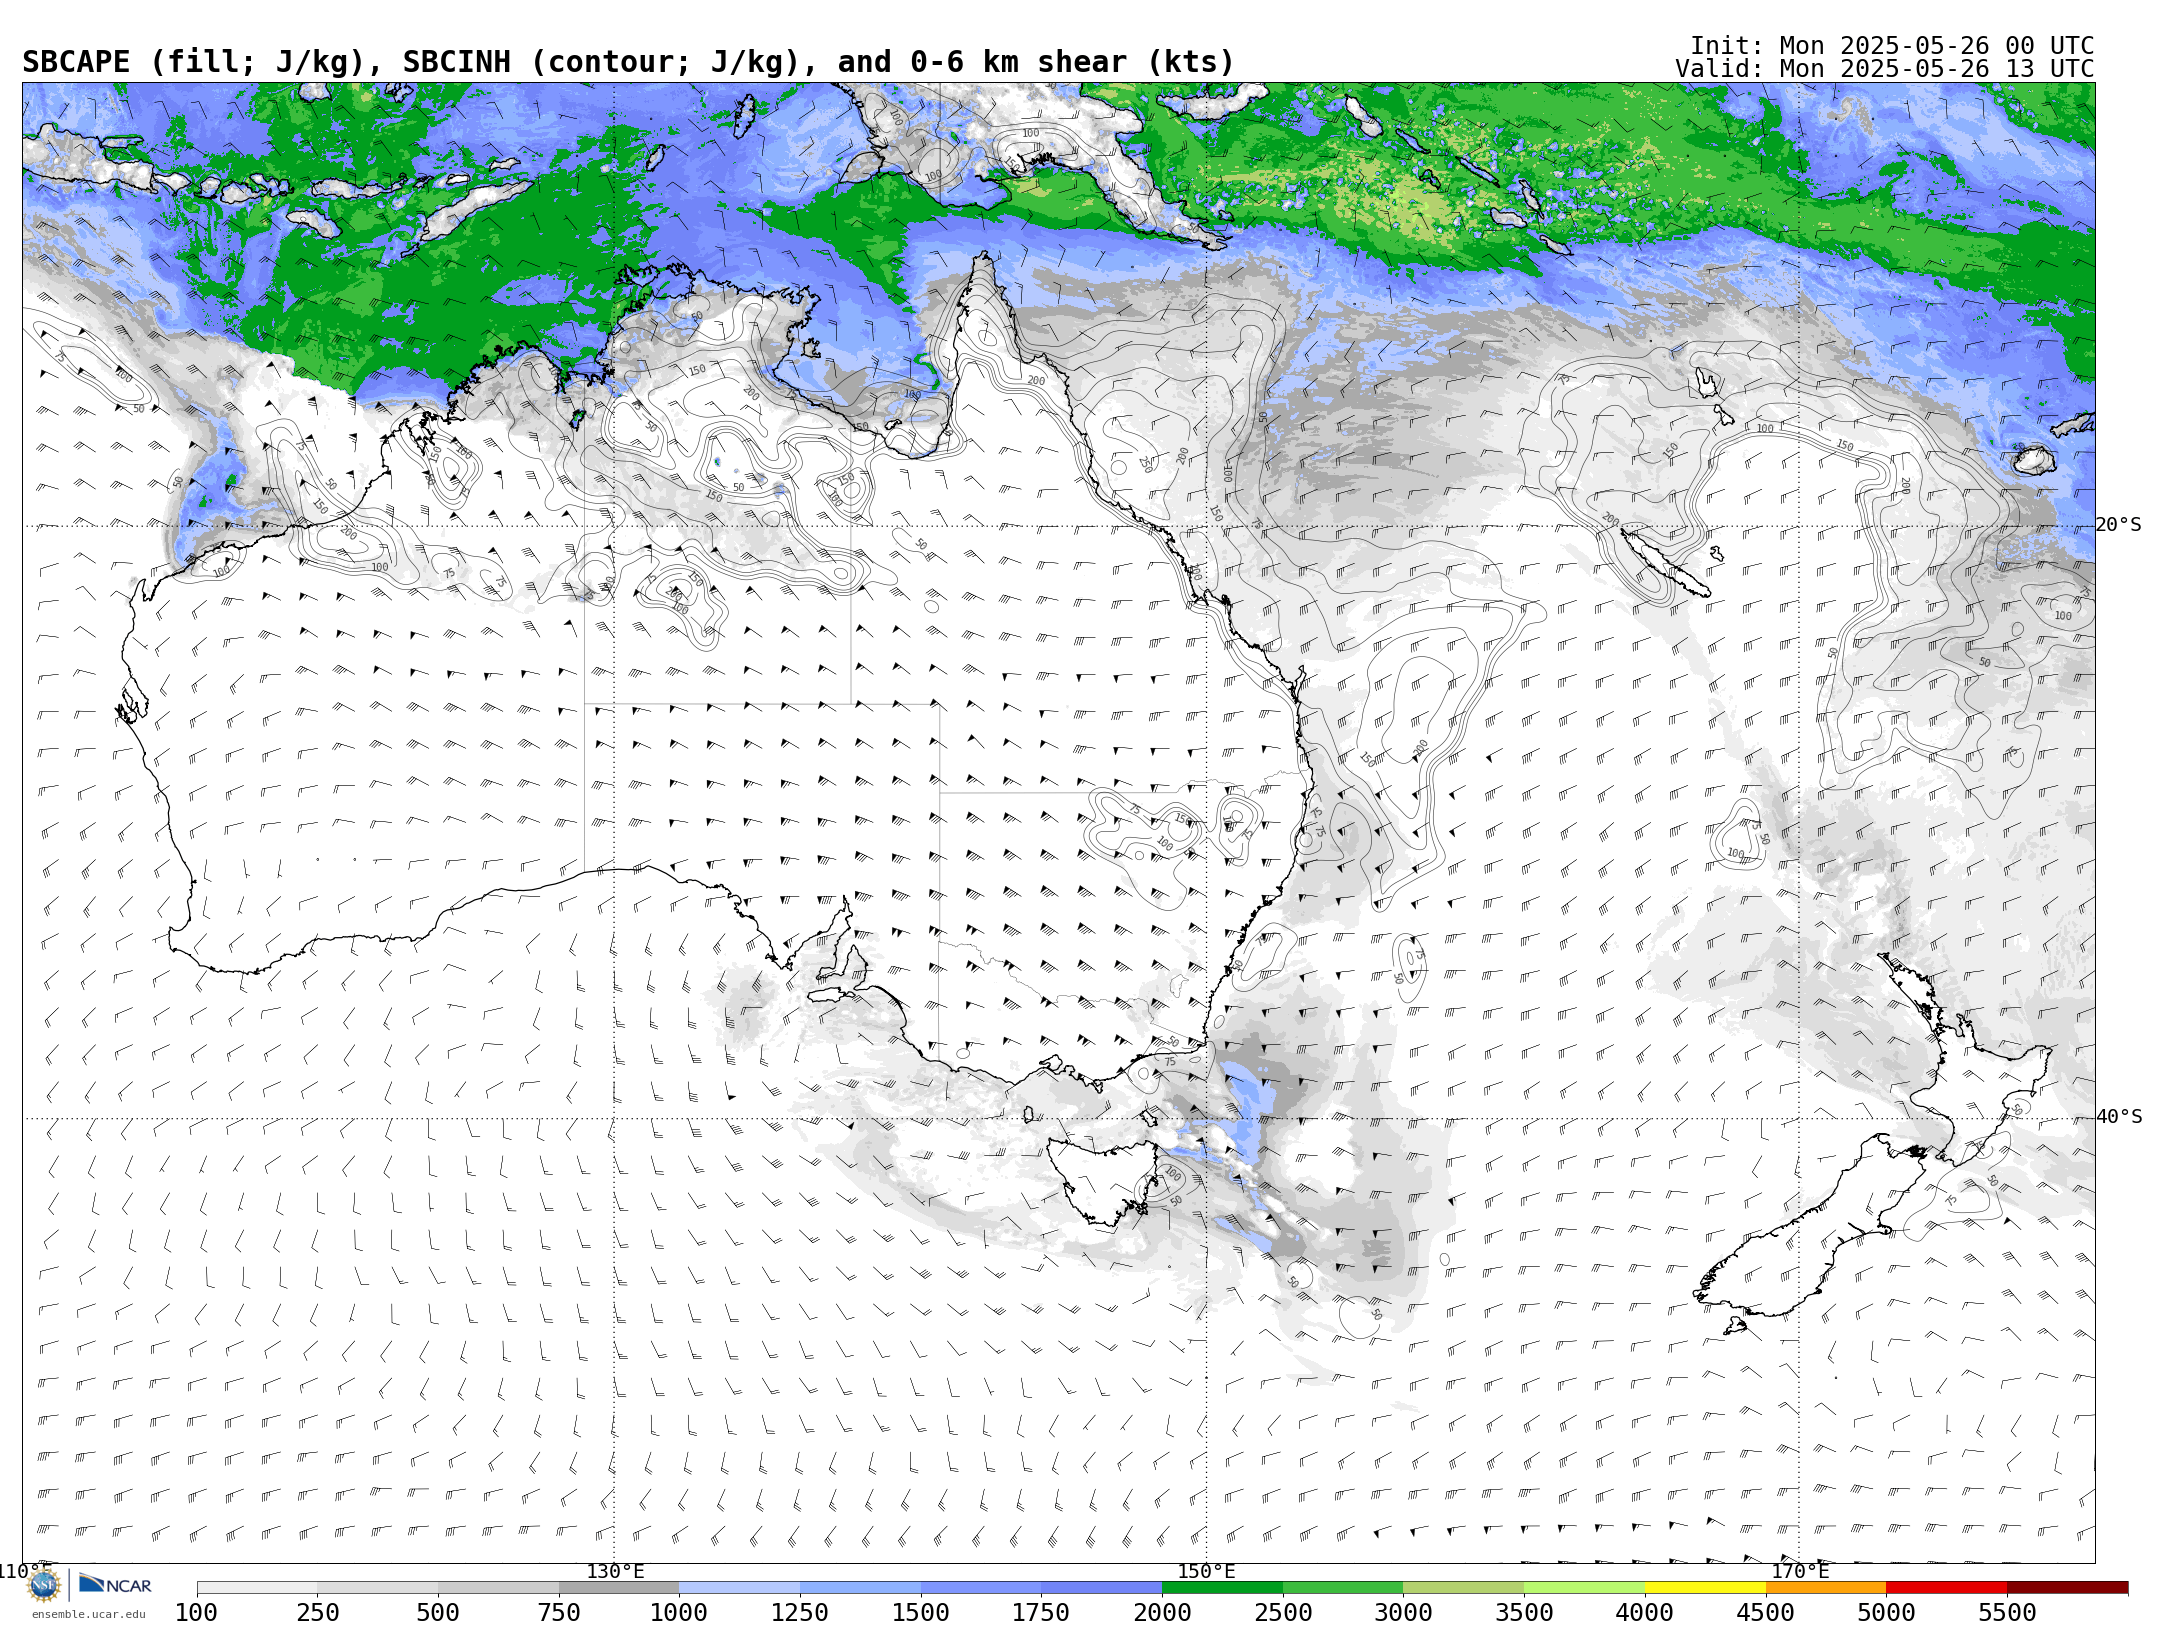Click the 150°E longitude label
Viewport: 2160px width, 1626px height.
click(x=1207, y=1572)
